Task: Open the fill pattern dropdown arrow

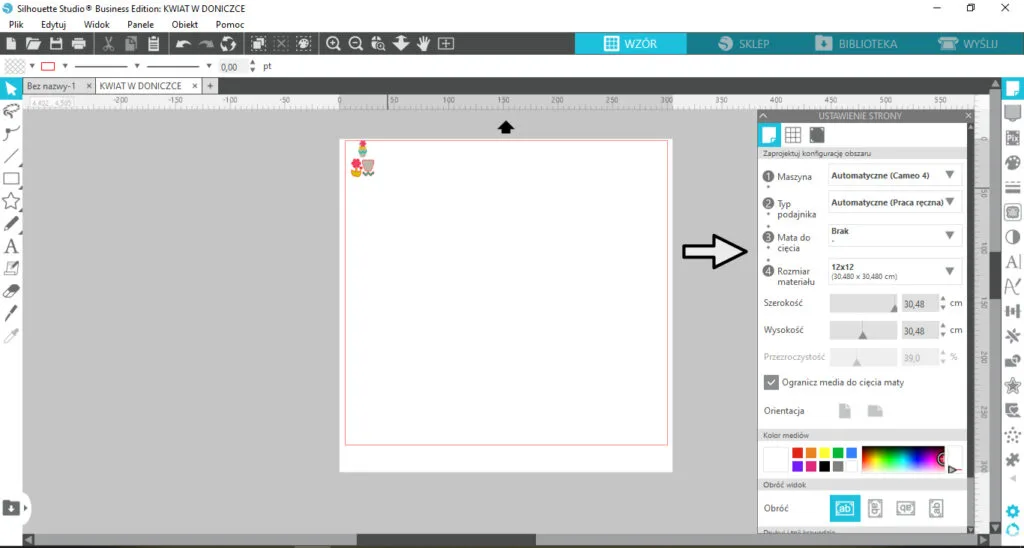Action: 31,66
